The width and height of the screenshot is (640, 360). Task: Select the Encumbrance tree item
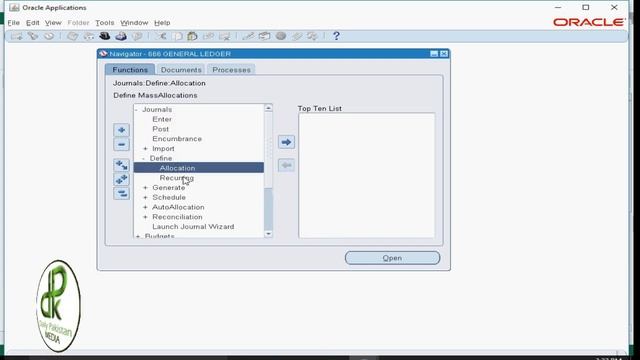pyautogui.click(x=177, y=139)
